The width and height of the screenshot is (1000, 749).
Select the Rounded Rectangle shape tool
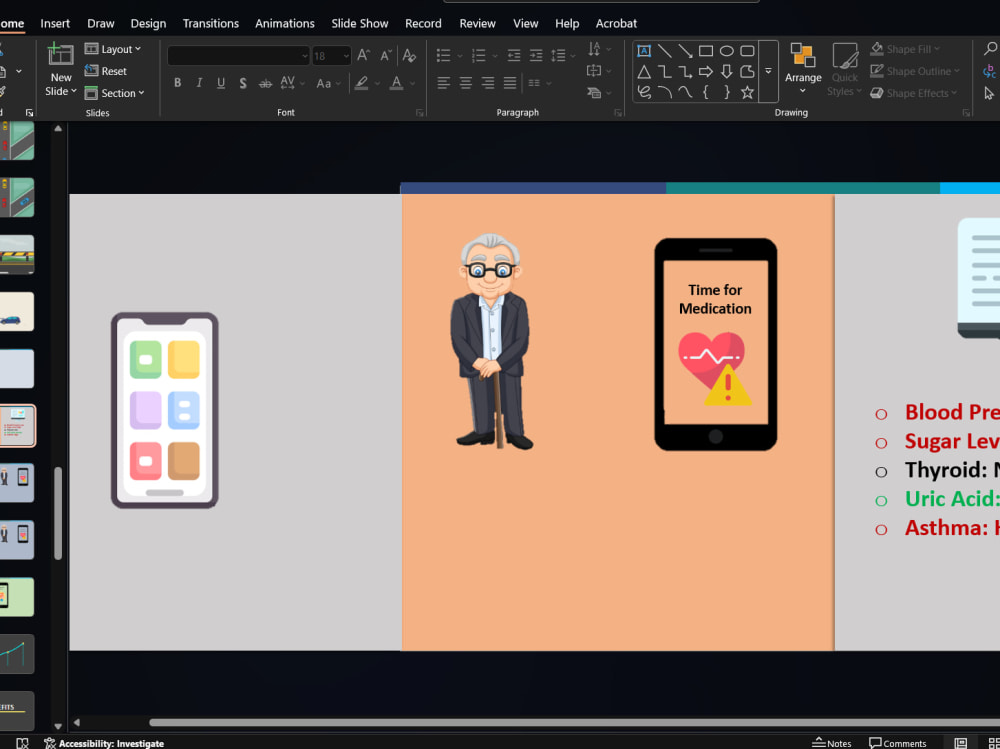pos(747,51)
